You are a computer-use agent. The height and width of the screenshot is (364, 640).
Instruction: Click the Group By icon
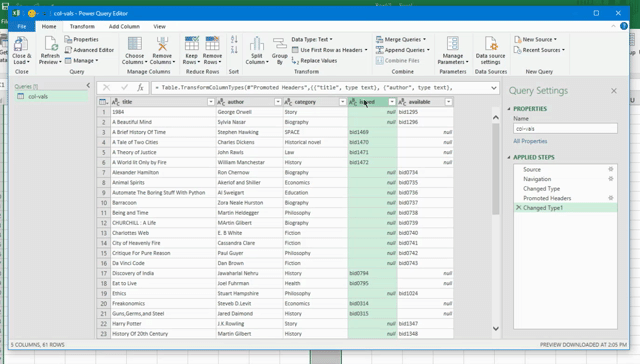click(x=280, y=50)
